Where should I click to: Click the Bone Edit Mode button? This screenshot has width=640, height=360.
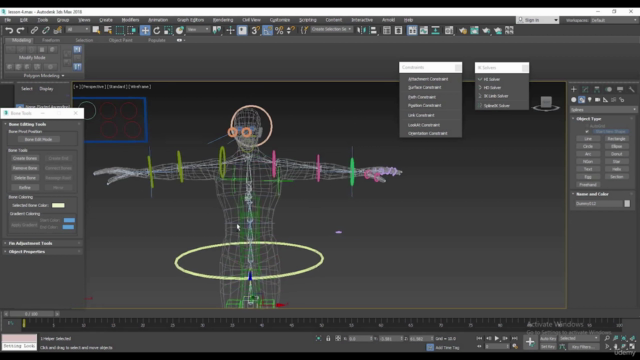pos(38,140)
